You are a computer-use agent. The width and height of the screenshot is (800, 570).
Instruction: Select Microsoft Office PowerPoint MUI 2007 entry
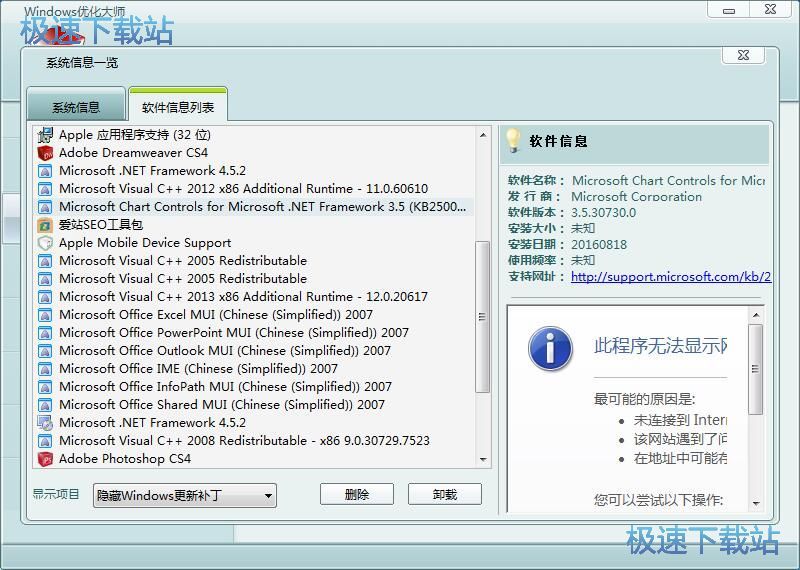pyautogui.click(x=234, y=333)
